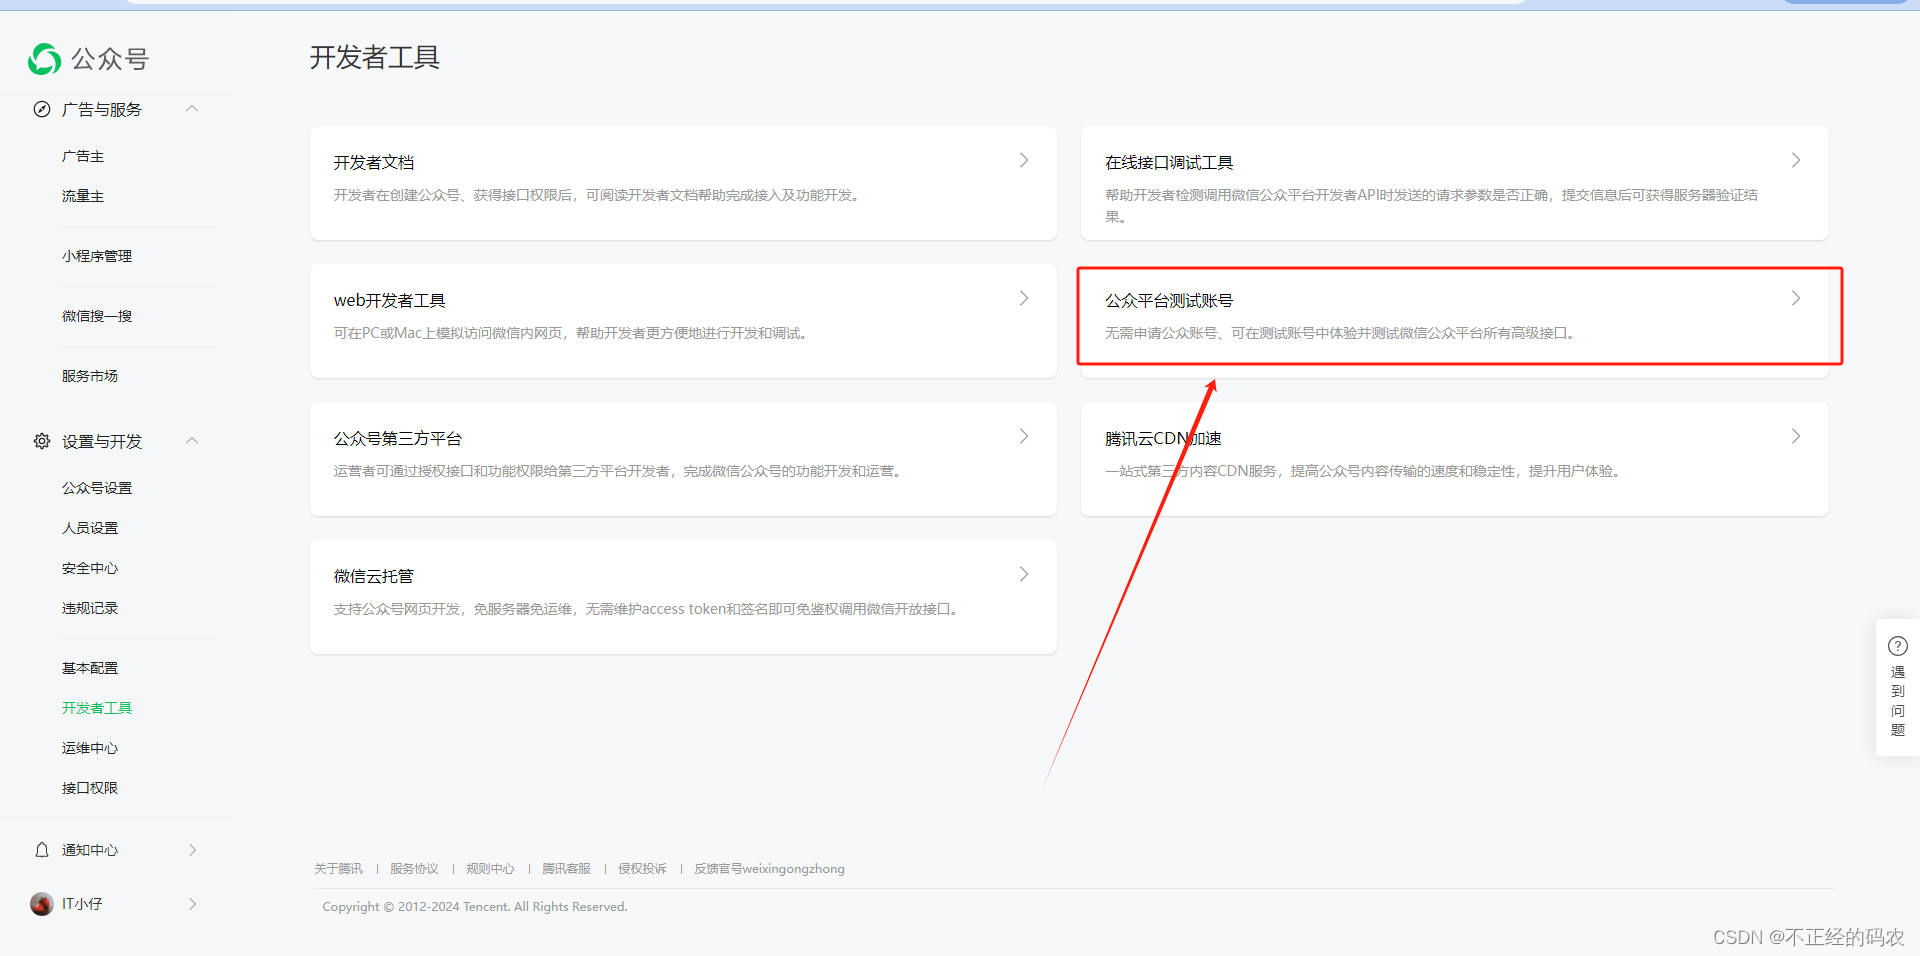The height and width of the screenshot is (956, 1920).
Task: Click the arrow on web开发者工具 card
Action: (1024, 298)
